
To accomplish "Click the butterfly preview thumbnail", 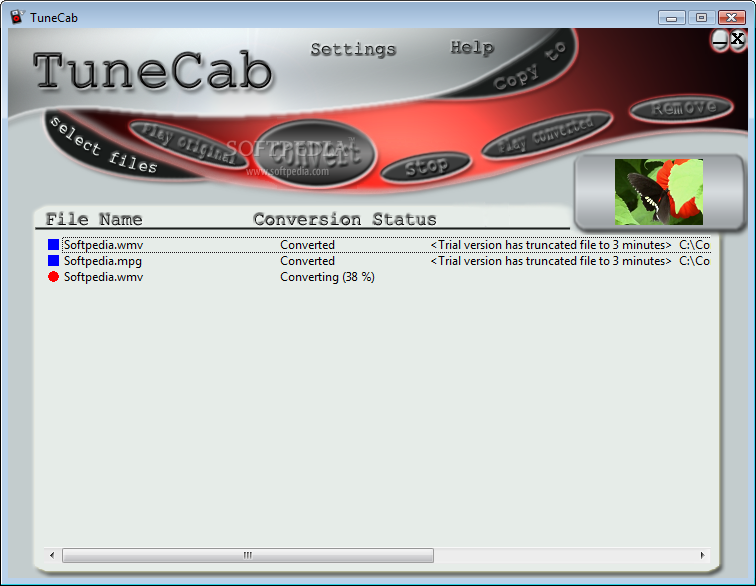I will (659, 192).
